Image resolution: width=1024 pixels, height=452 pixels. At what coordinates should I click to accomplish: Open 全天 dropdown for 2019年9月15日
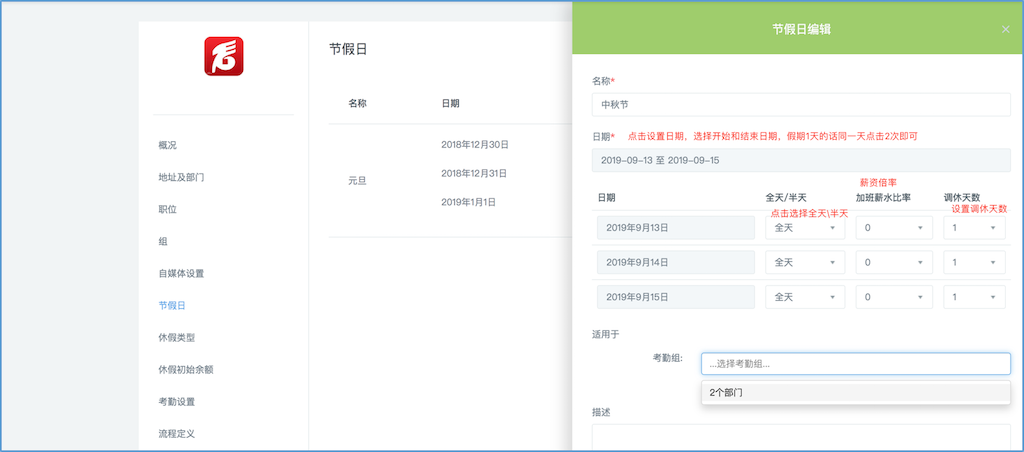coord(805,297)
